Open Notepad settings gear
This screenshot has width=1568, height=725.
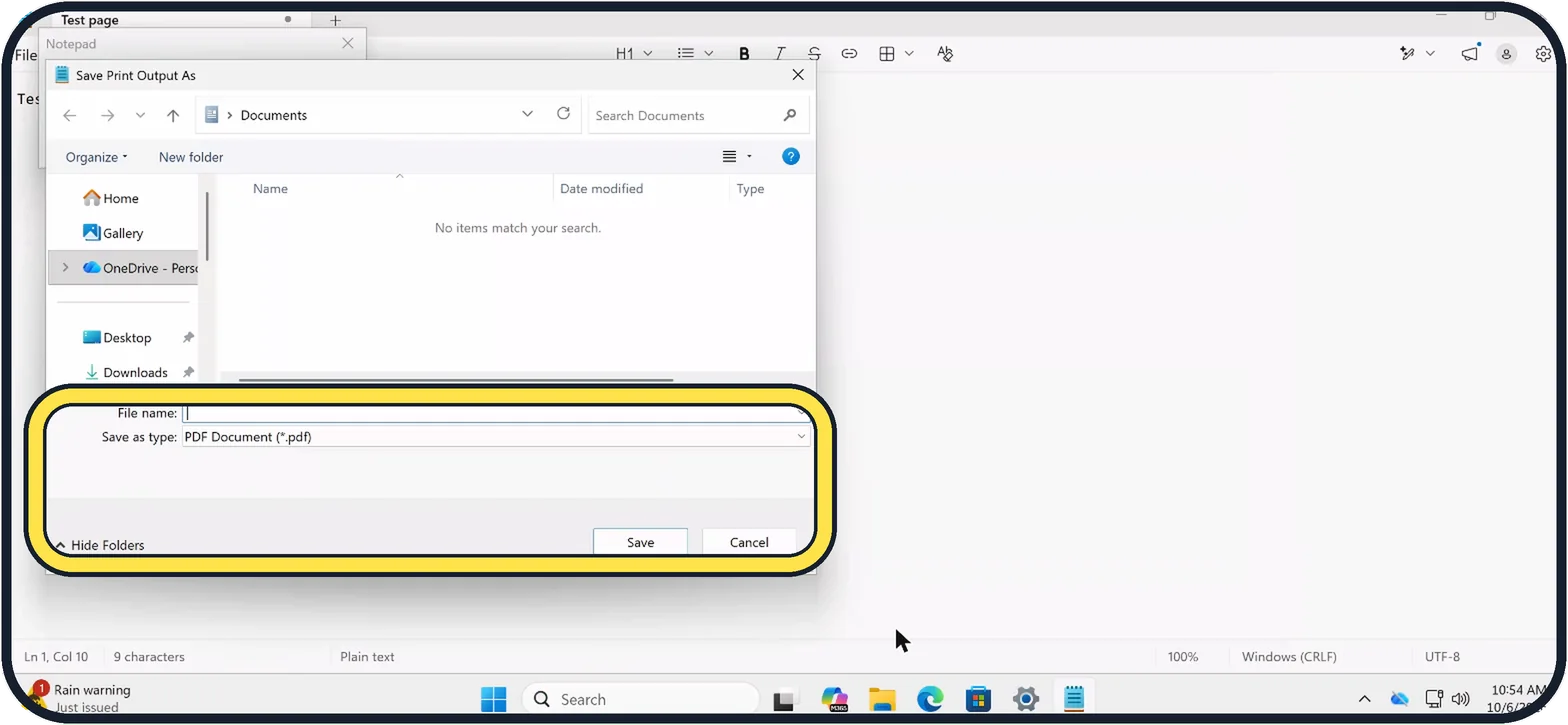[1543, 54]
